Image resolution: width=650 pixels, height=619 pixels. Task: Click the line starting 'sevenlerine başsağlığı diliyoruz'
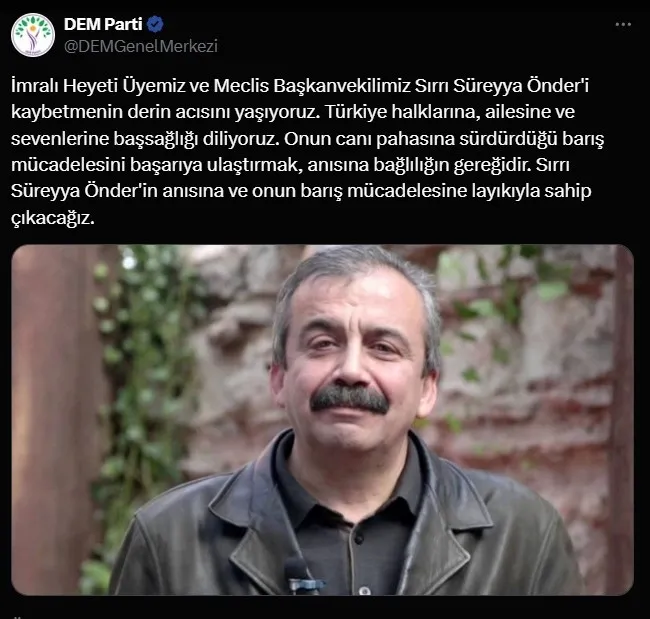click(307, 139)
